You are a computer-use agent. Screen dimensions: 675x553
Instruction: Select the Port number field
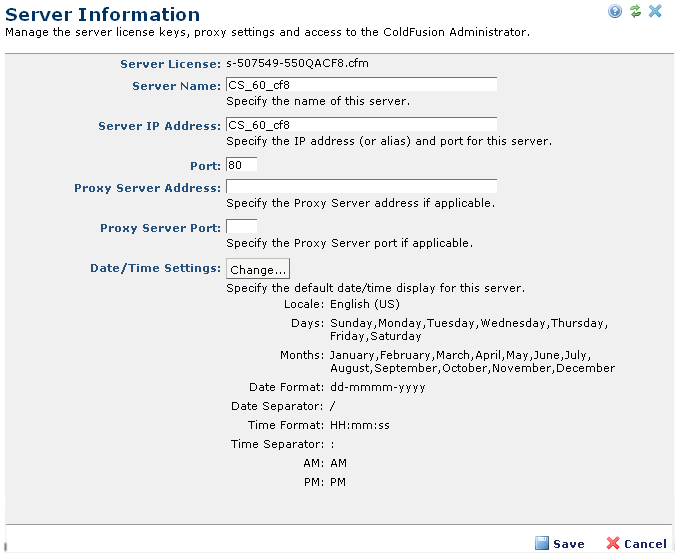pyautogui.click(x=241, y=164)
